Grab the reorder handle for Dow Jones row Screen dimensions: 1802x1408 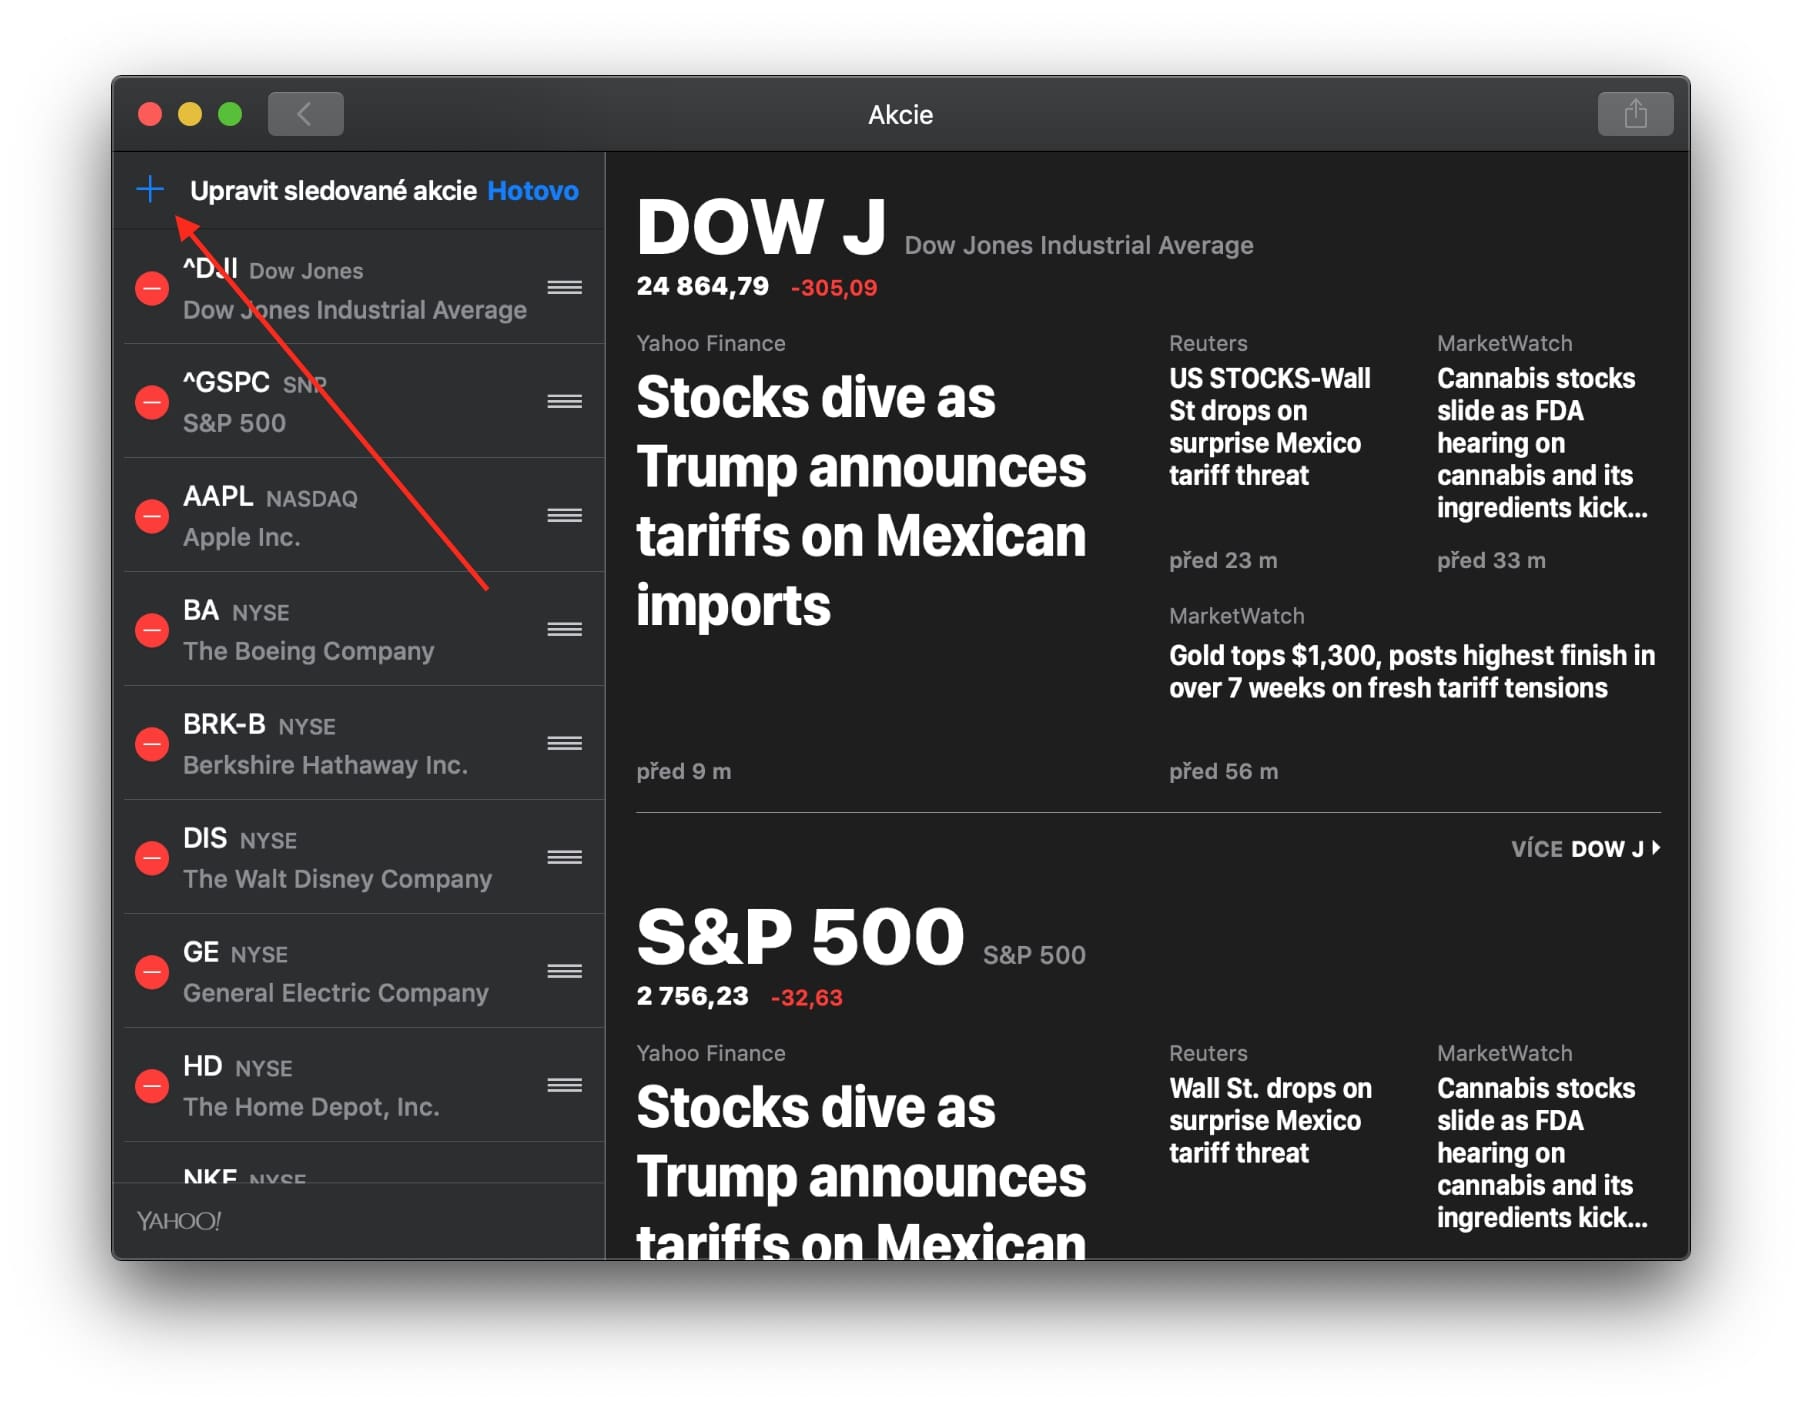click(x=565, y=288)
